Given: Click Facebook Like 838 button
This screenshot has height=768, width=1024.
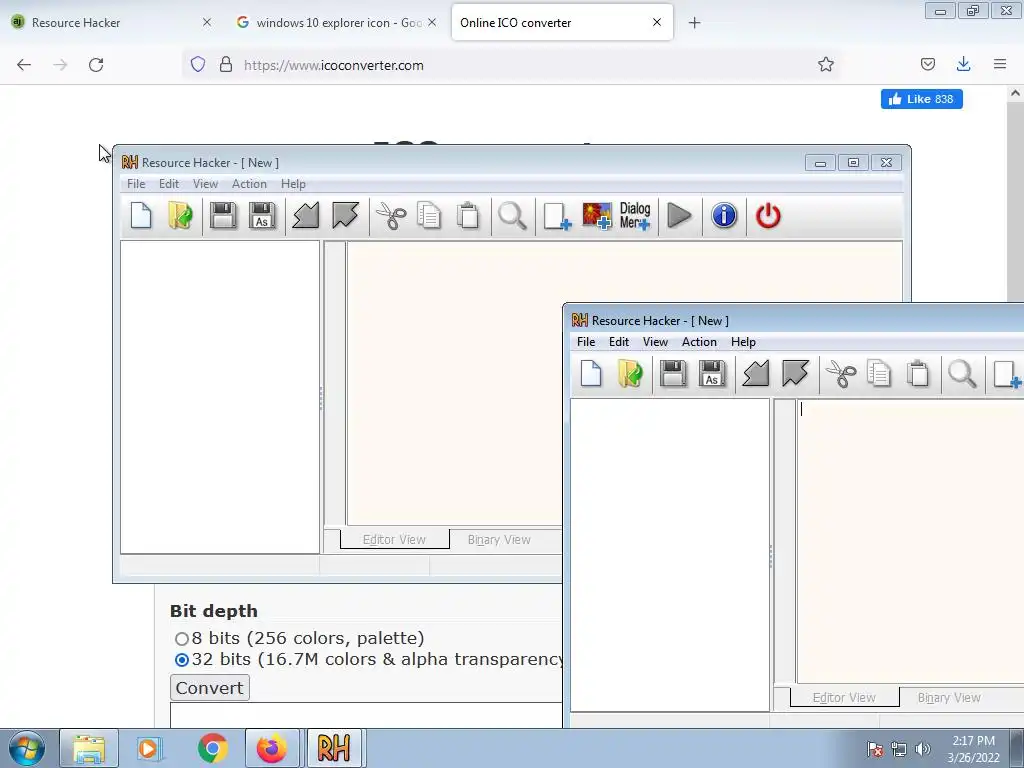Looking at the screenshot, I should (921, 99).
